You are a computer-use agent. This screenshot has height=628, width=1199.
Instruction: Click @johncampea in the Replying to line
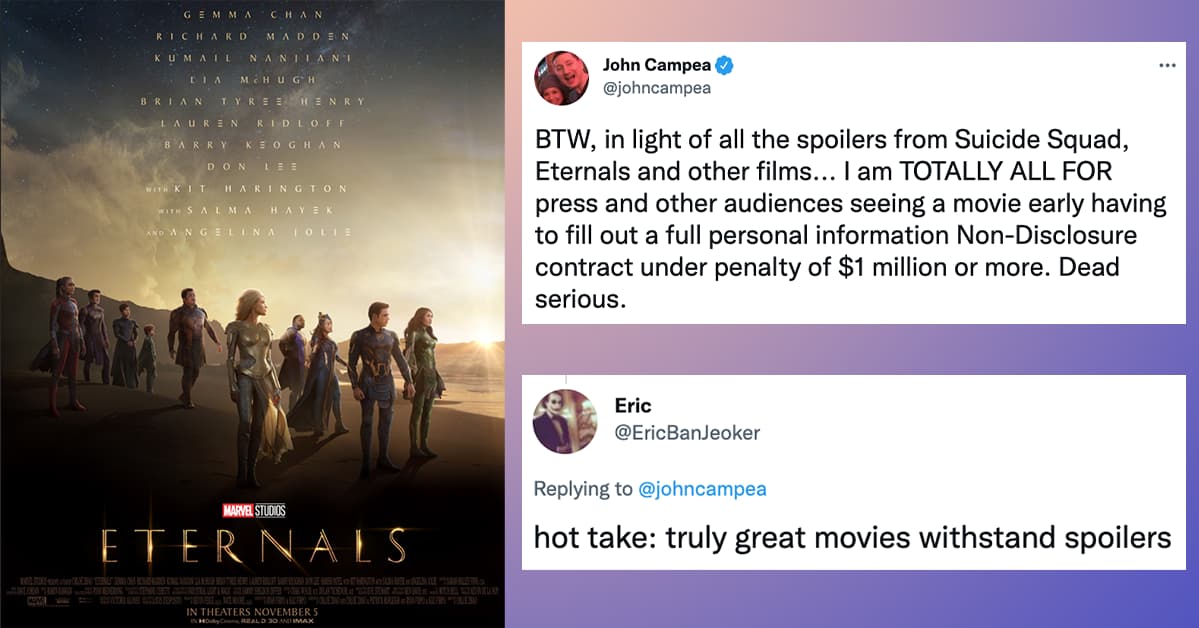702,489
